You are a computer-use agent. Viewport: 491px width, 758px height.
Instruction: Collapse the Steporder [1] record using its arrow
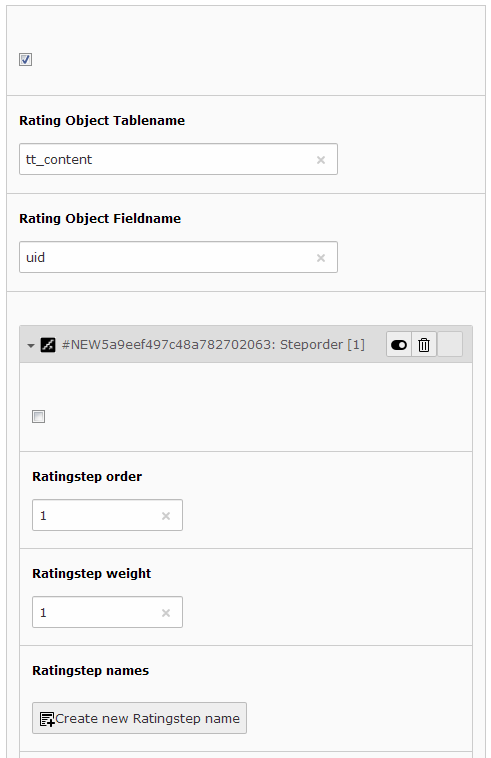31,345
